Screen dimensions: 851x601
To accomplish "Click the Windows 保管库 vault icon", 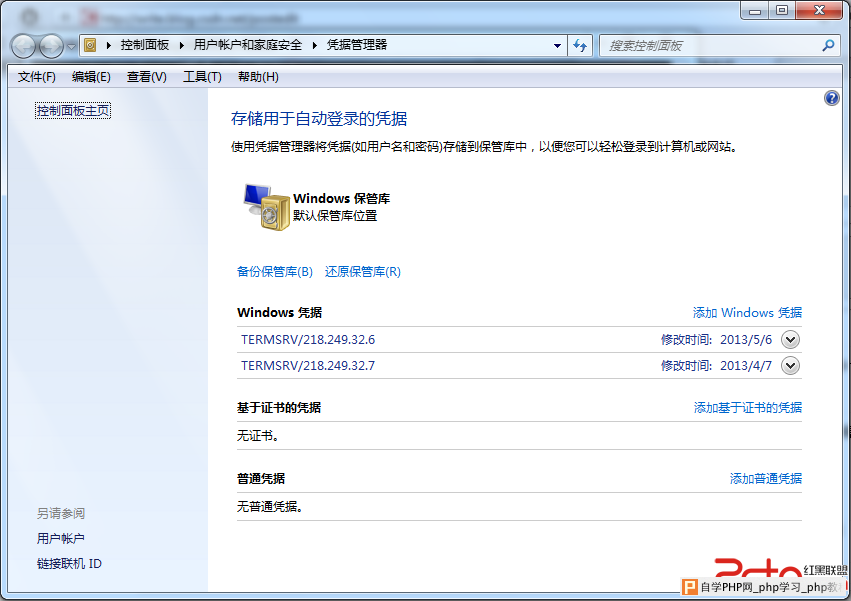I will click(x=265, y=207).
